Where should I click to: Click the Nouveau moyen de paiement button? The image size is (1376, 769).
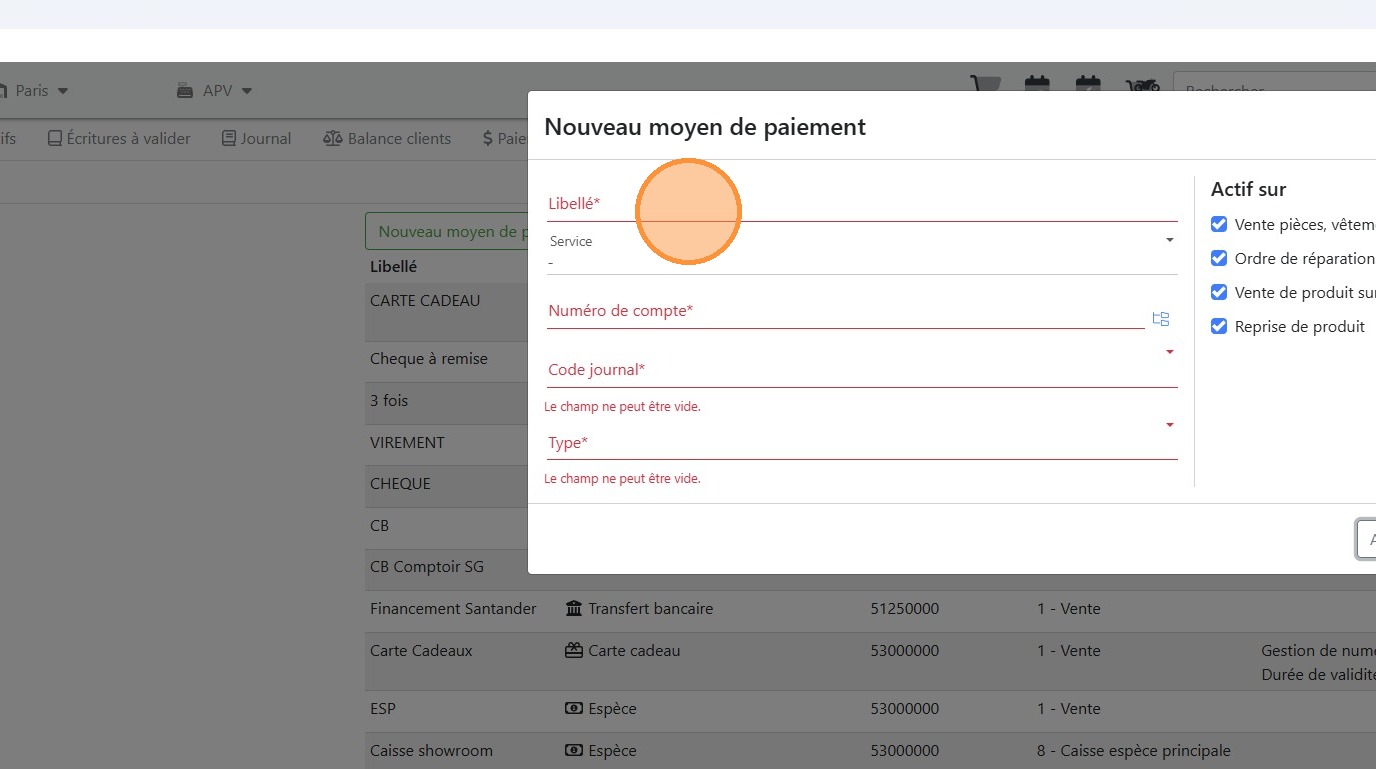(x=447, y=232)
